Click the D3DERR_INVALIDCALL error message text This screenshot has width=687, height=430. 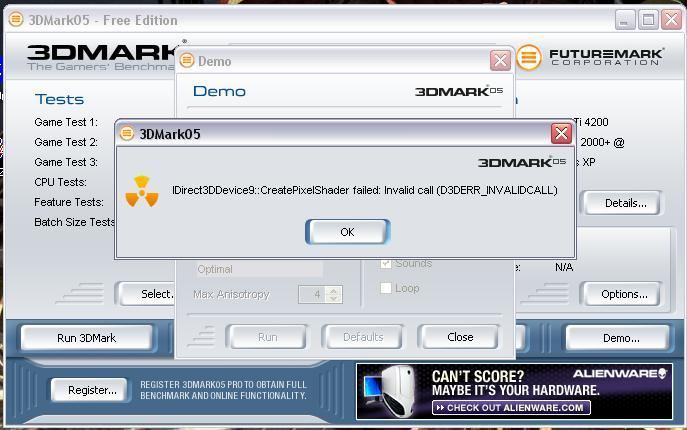(365, 190)
